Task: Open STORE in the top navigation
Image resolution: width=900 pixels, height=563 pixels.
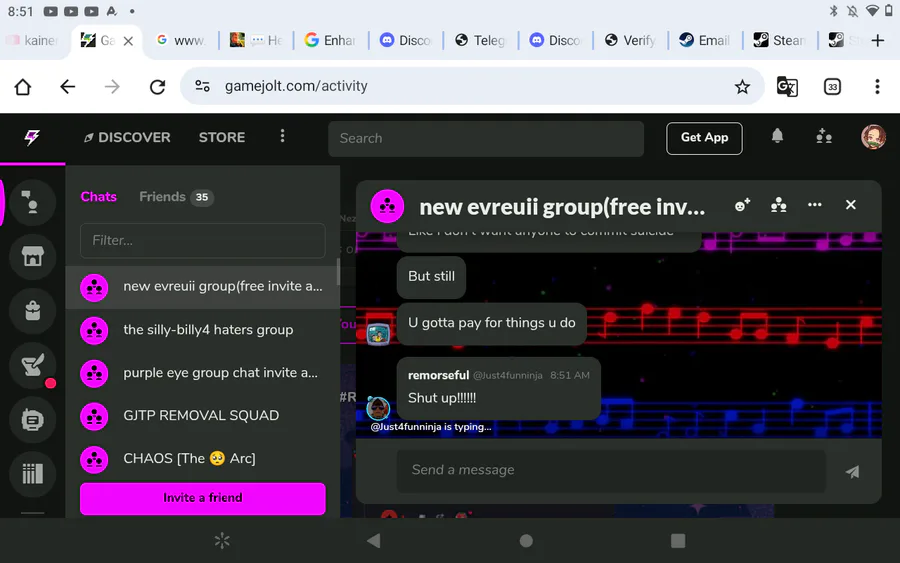Action: (222, 137)
